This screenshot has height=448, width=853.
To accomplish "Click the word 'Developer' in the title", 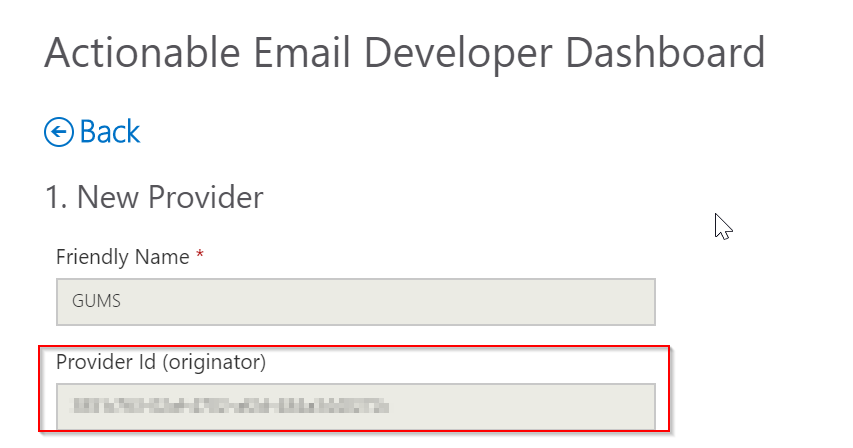I will pyautogui.click(x=458, y=55).
